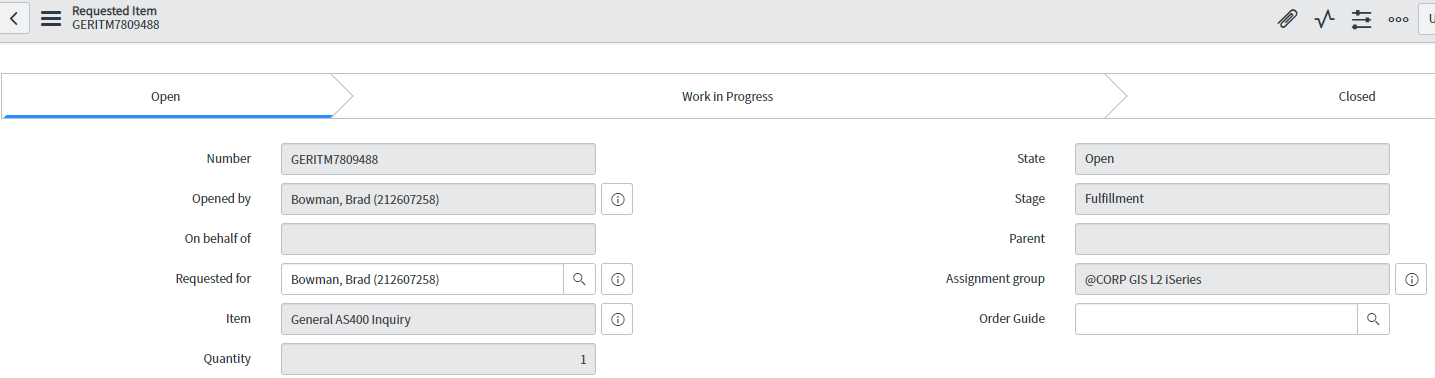1435x378 pixels.
Task: Search lookup for Order Guide field
Action: pyautogui.click(x=1373, y=319)
